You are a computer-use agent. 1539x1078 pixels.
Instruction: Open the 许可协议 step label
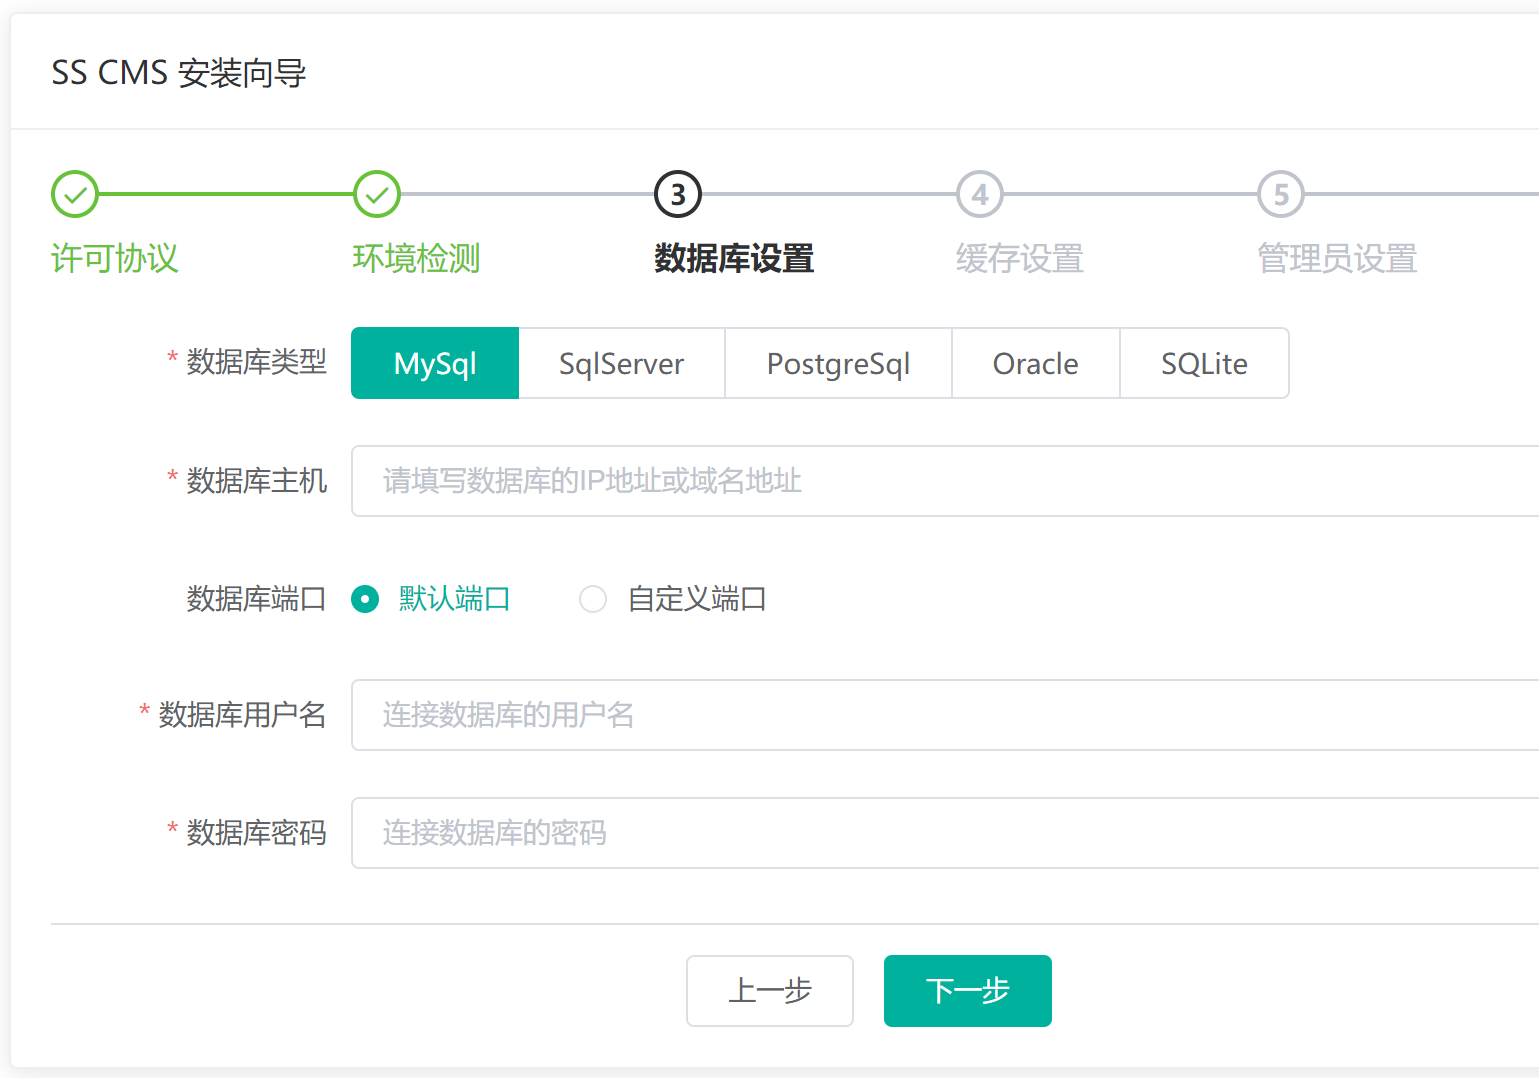click(114, 259)
